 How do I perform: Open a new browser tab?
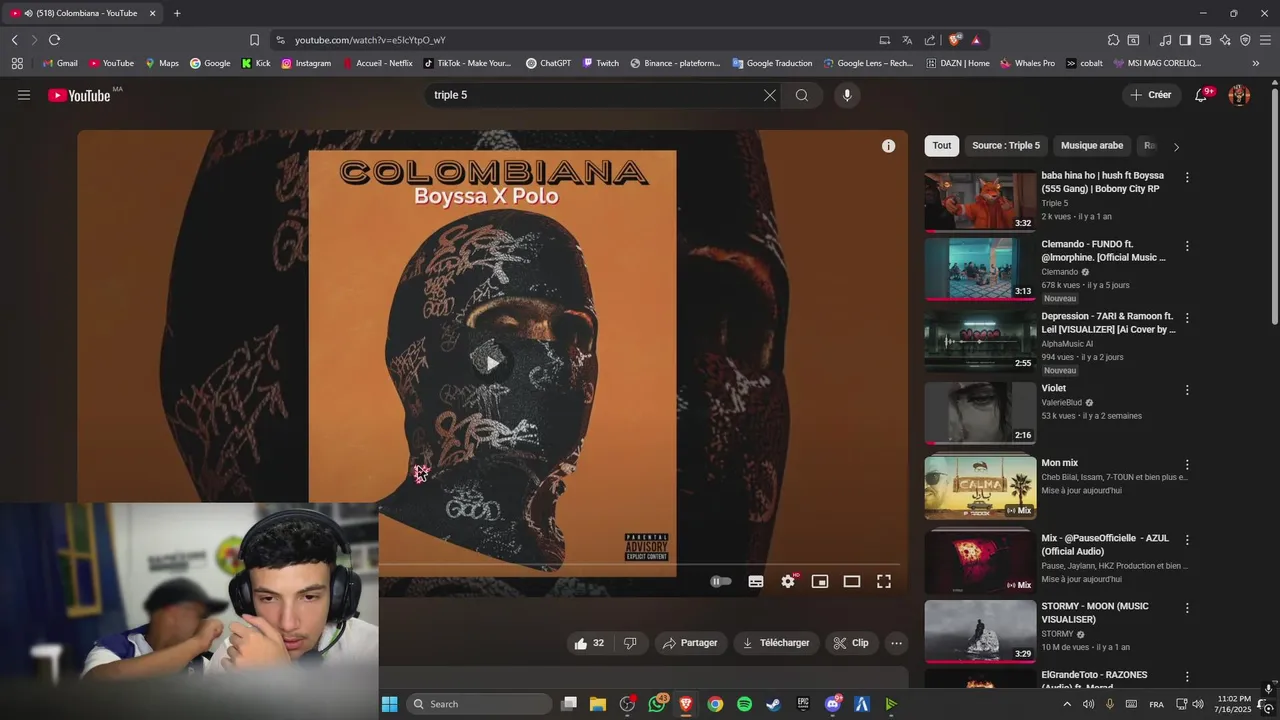pos(177,13)
